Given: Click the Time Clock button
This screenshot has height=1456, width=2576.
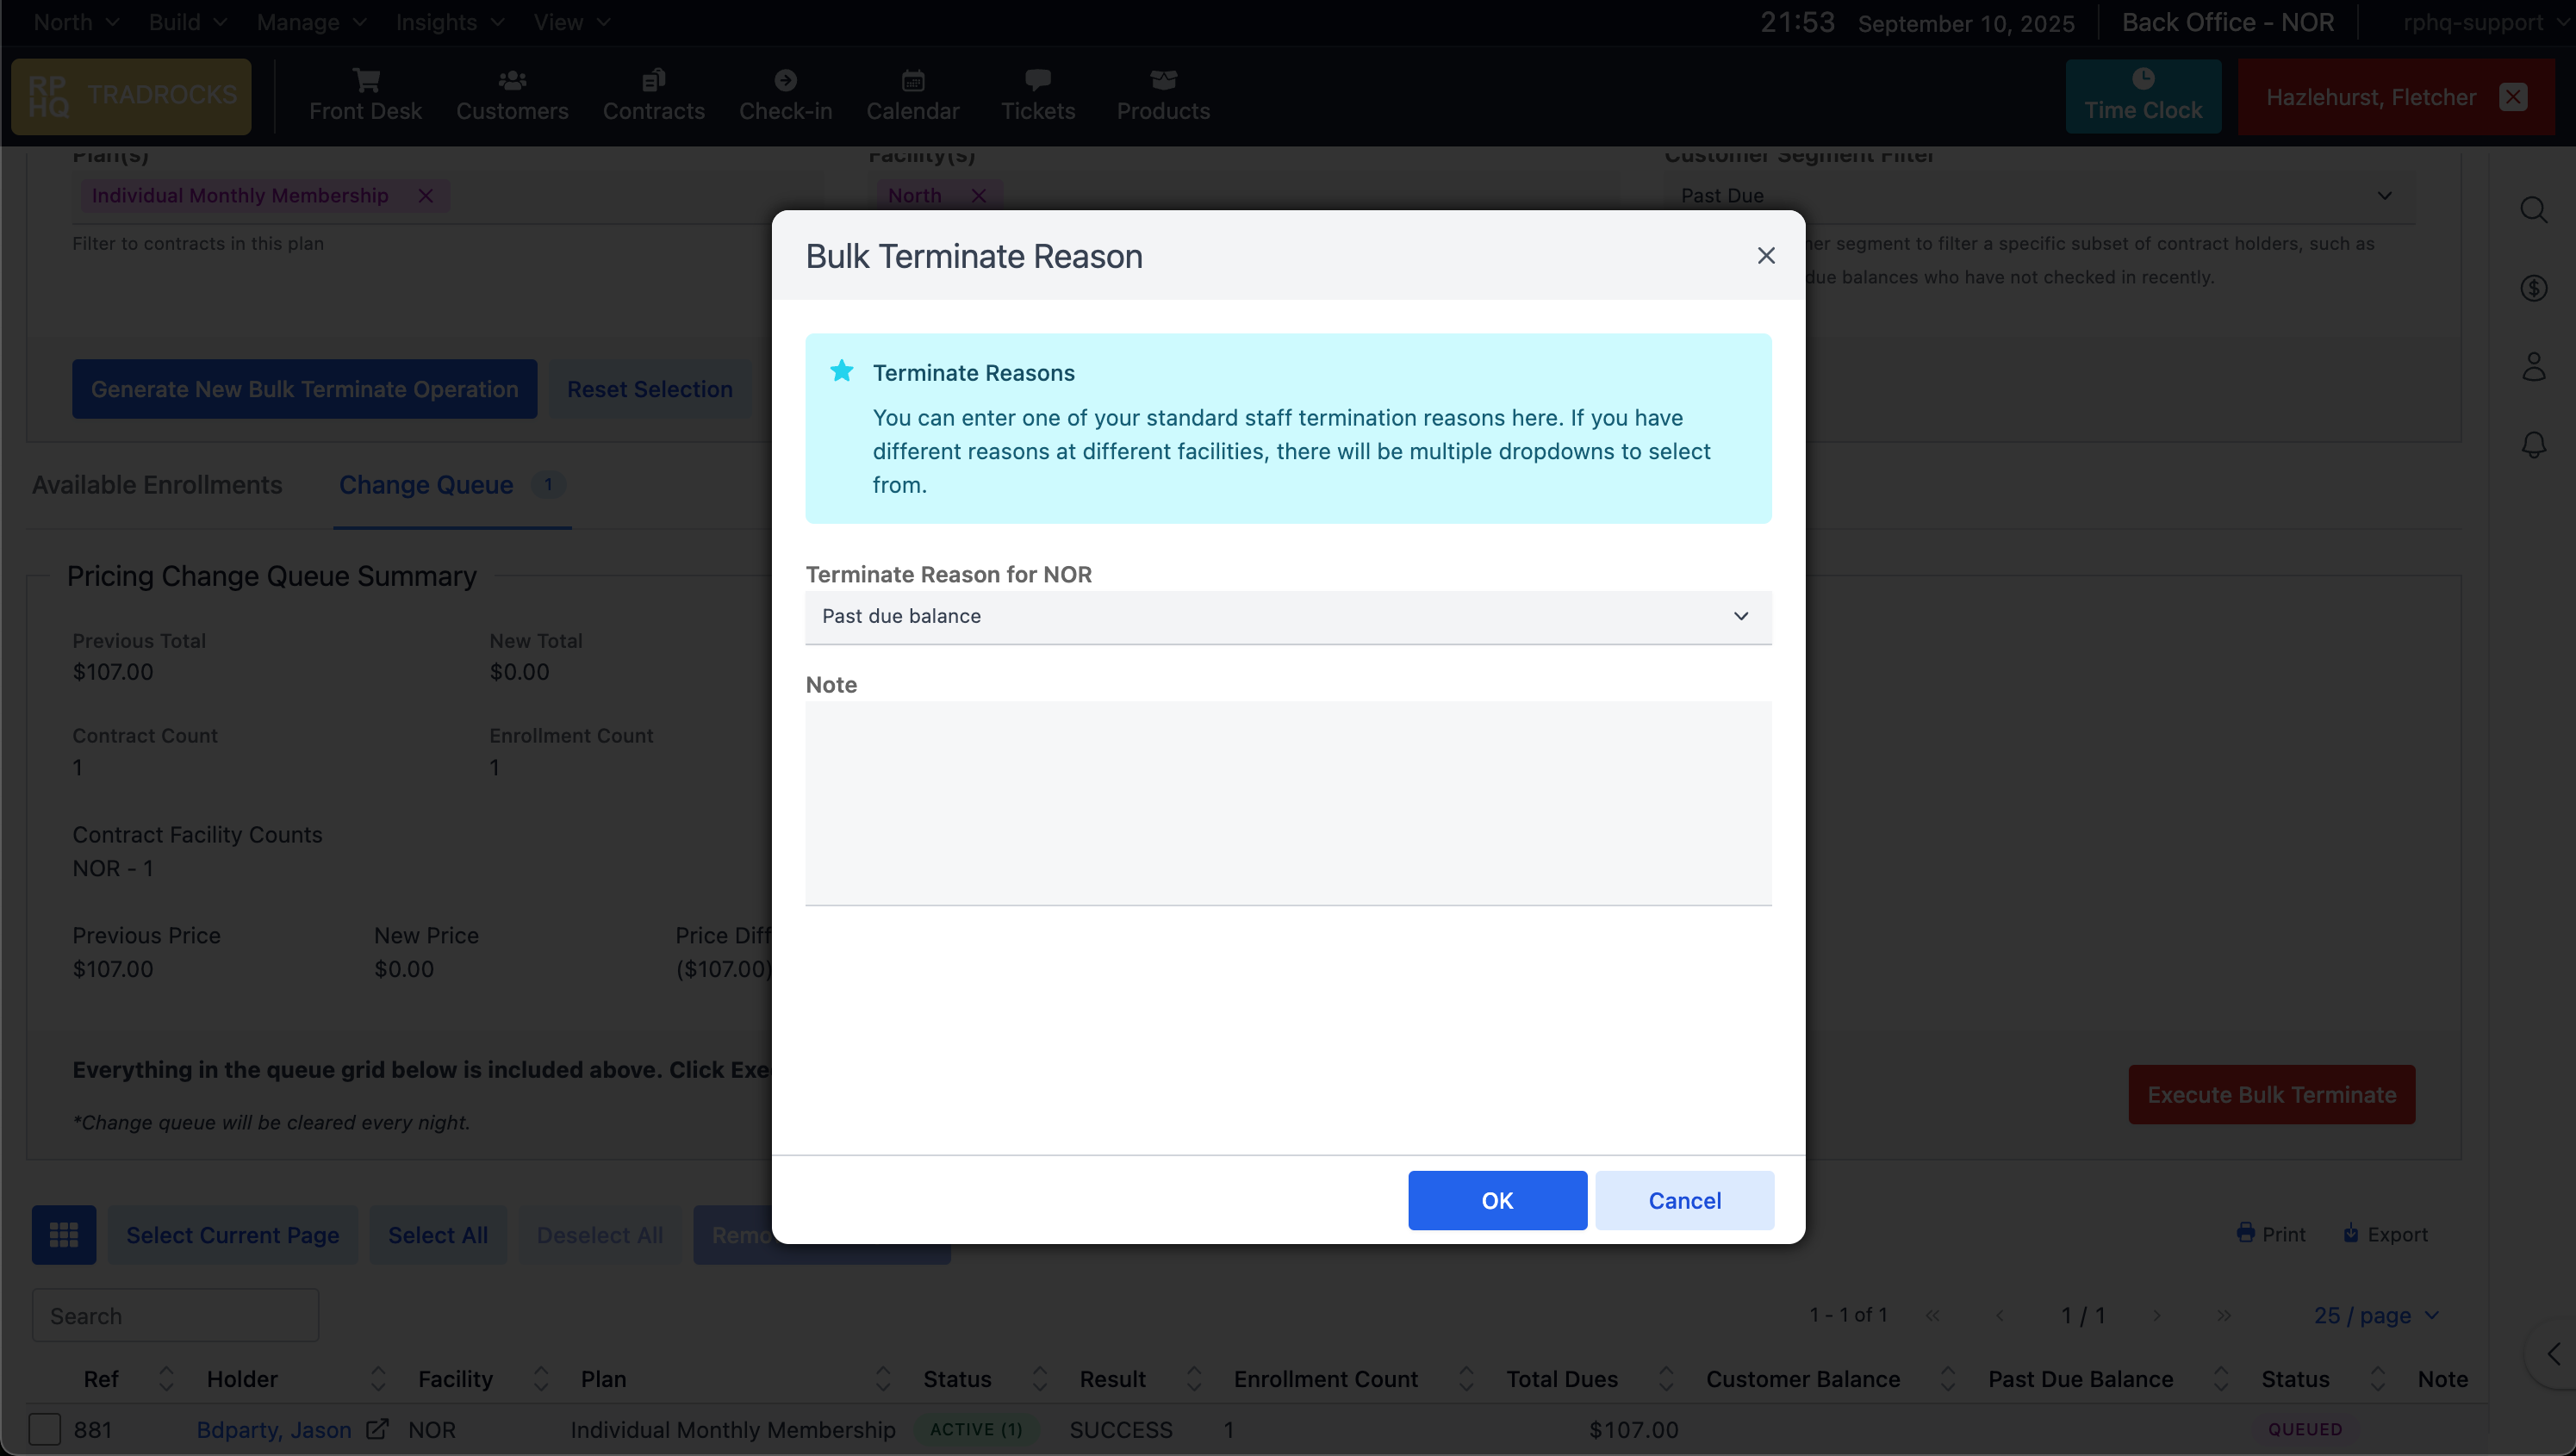Looking at the screenshot, I should click(2143, 96).
